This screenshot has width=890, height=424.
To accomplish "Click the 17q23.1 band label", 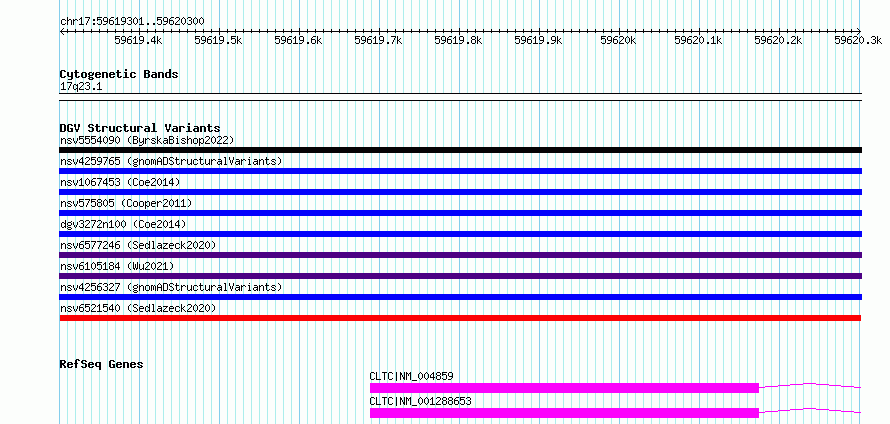I will click(x=81, y=87).
